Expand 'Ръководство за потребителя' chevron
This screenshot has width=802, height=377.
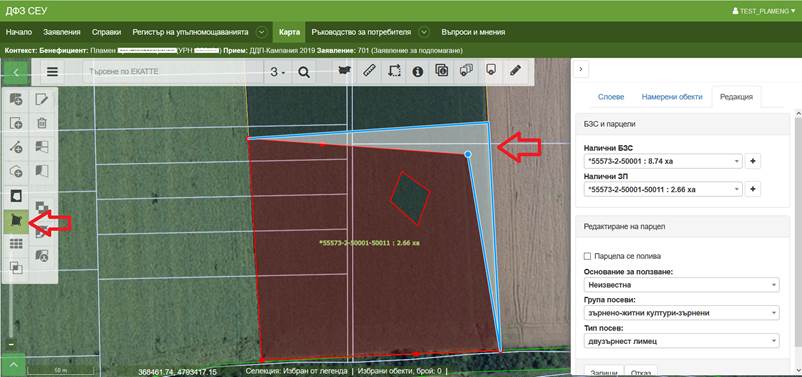[424, 32]
